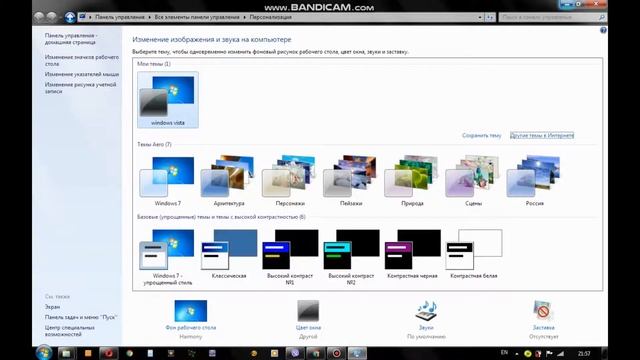Focus the control panel search field
The height and width of the screenshot is (360, 640).
[x=548, y=17]
